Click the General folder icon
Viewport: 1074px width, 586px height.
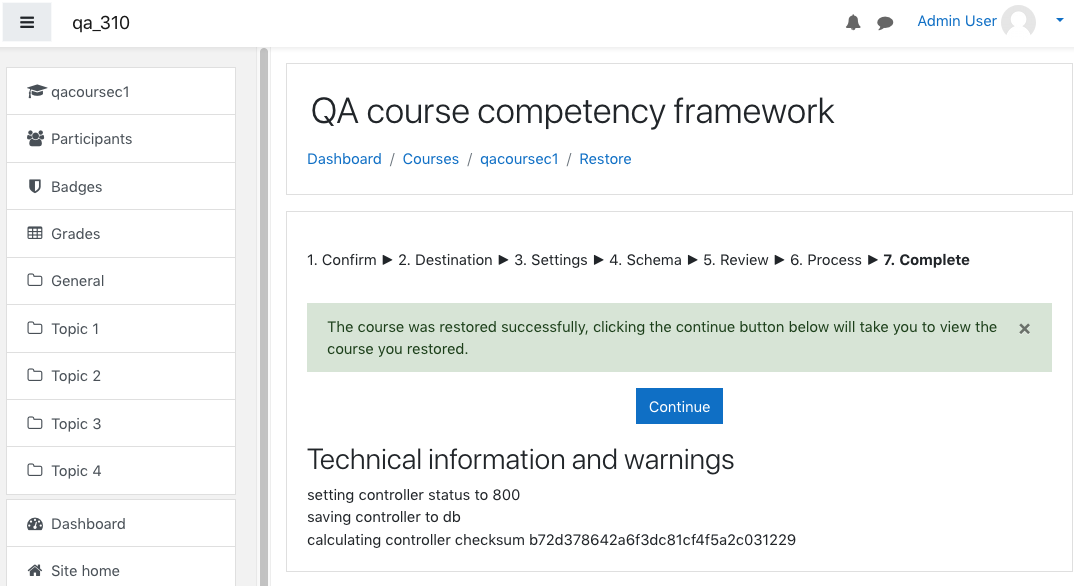point(35,280)
